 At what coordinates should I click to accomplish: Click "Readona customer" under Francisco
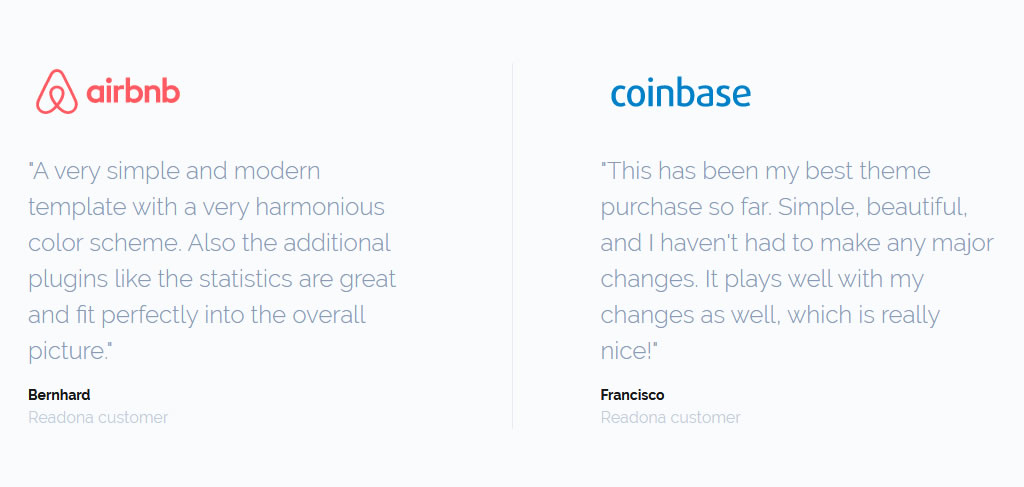tap(670, 417)
